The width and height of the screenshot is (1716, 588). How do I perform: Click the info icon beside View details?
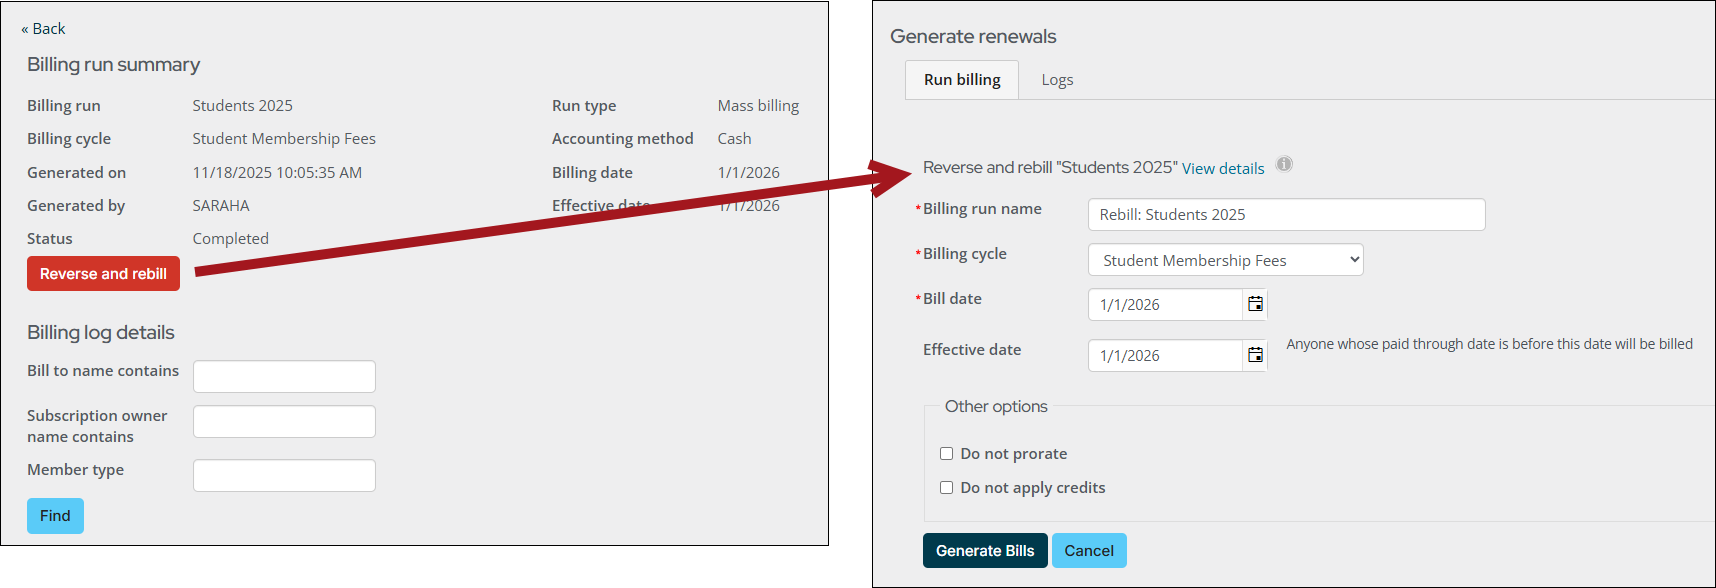pos(1284,164)
